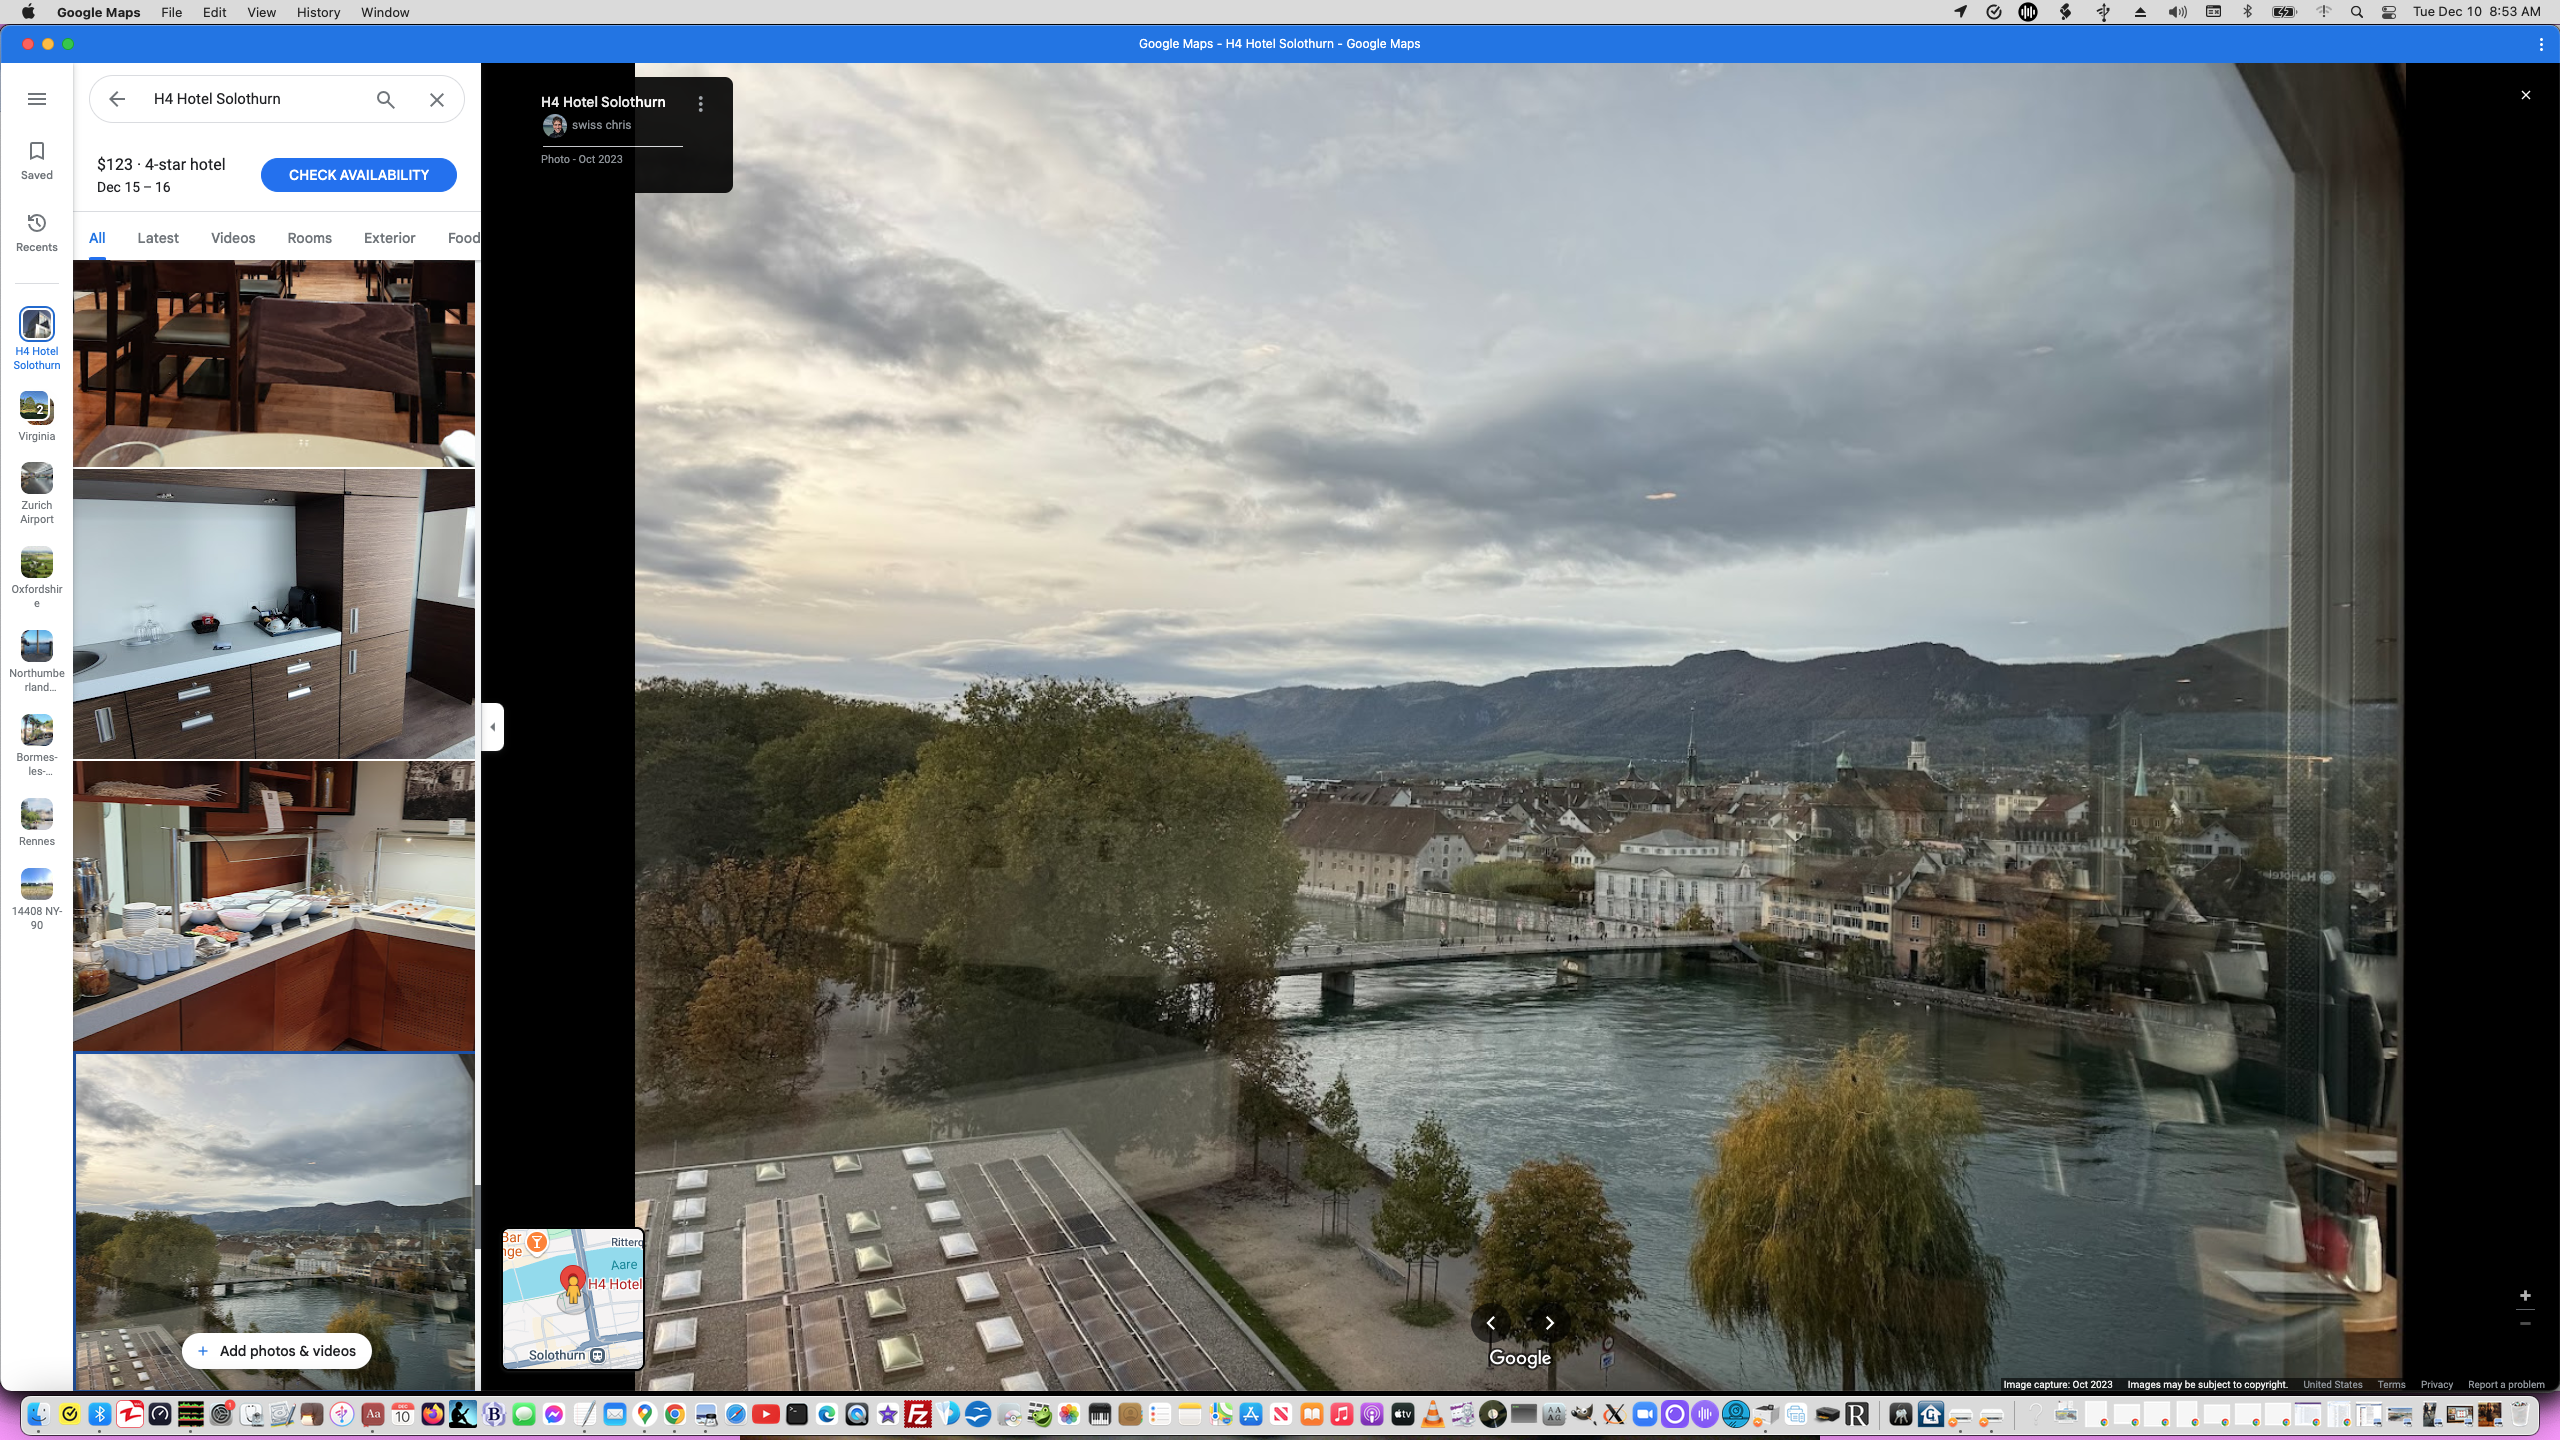This screenshot has height=1440, width=2560.
Task: Open the History menu
Action: 318,12
